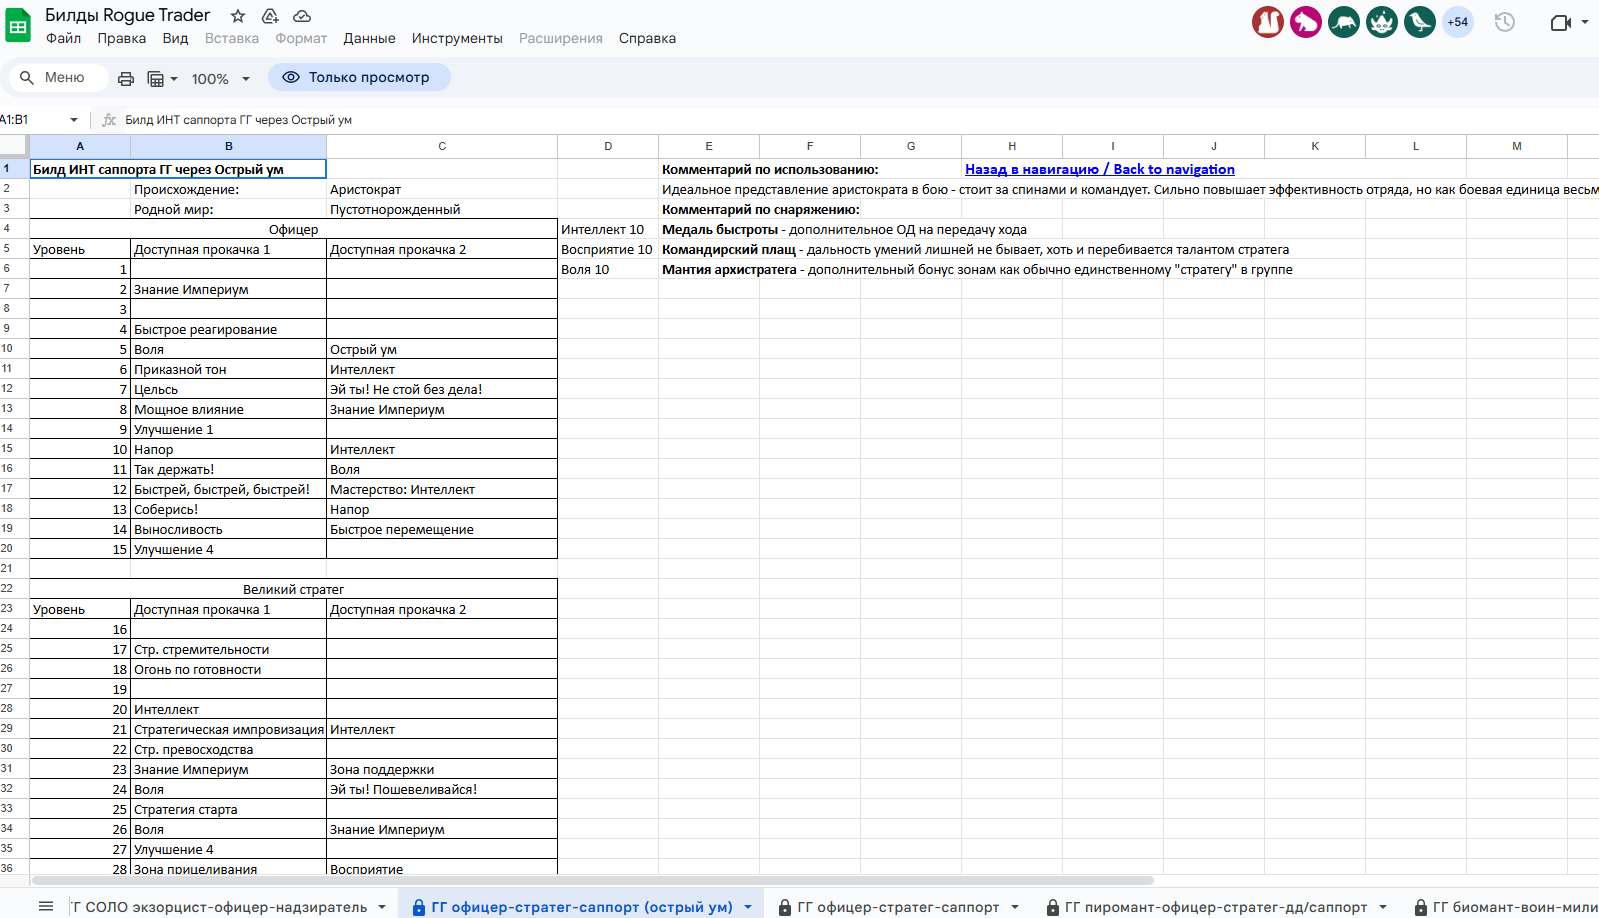Click the add-to-Drive shortcut icon
The width and height of the screenshot is (1599, 918).
[270, 16]
